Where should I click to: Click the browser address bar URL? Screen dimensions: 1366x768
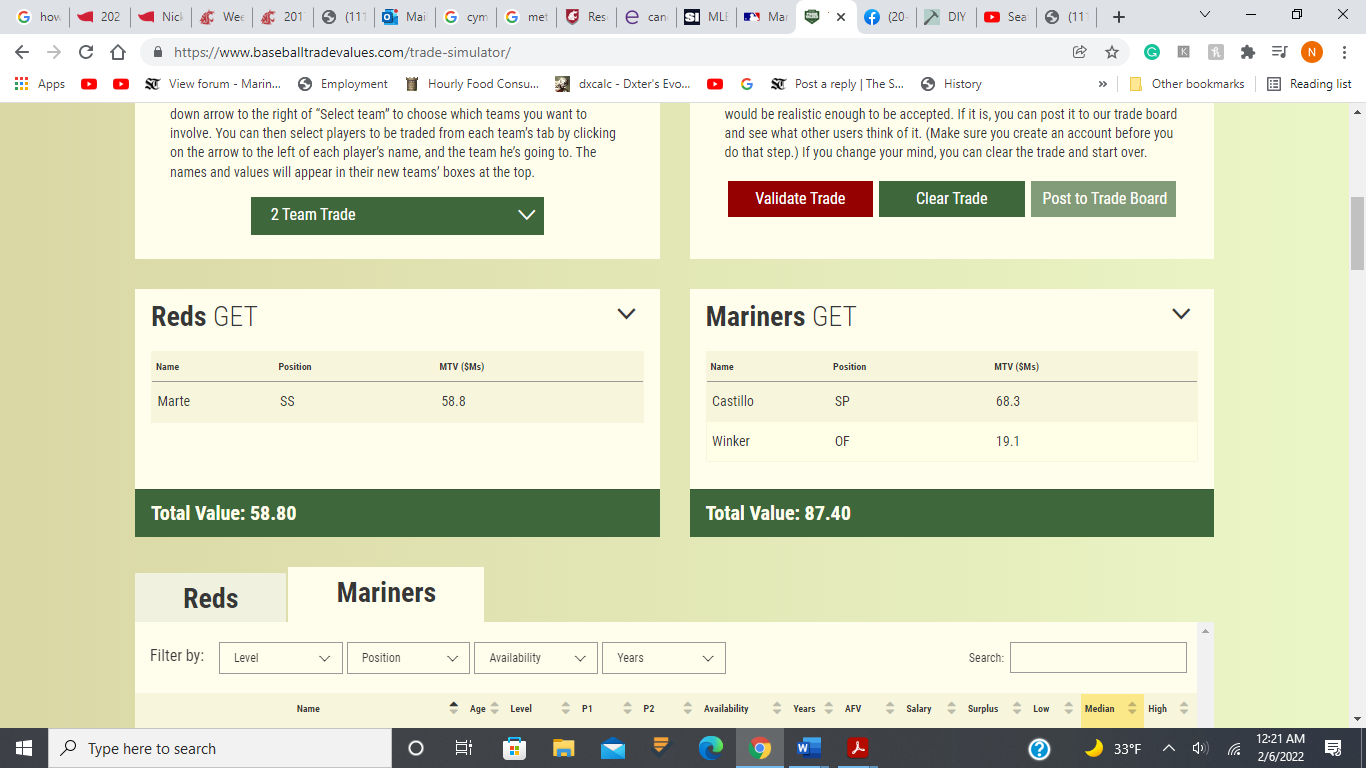pyautogui.click(x=342, y=52)
